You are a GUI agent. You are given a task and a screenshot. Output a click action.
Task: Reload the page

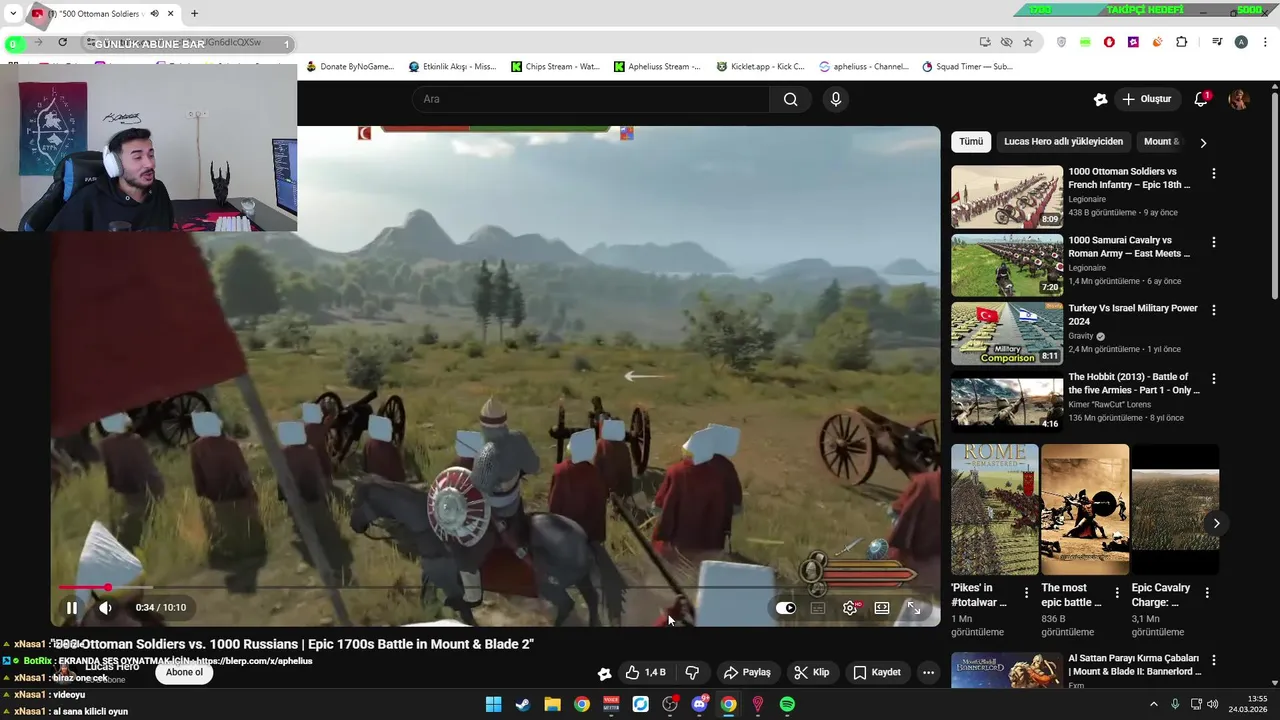(62, 42)
